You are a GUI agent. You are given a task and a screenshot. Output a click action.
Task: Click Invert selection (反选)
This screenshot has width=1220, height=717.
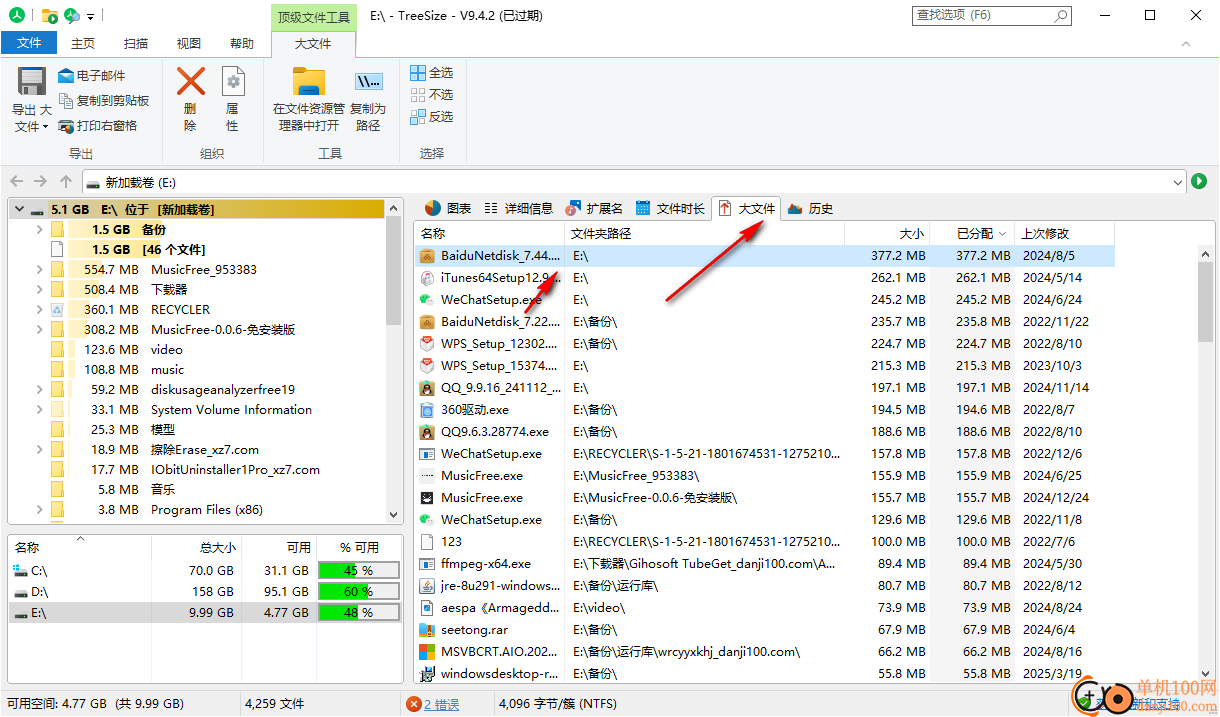click(x=431, y=117)
